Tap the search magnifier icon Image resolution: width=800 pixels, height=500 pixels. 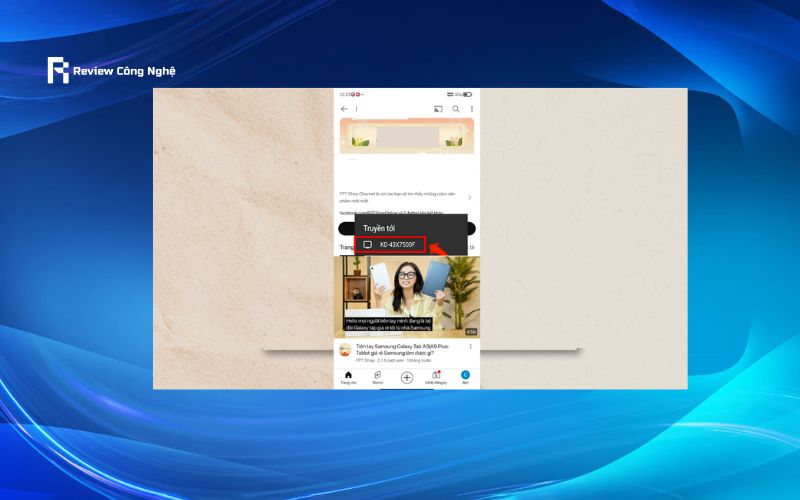[x=456, y=109]
